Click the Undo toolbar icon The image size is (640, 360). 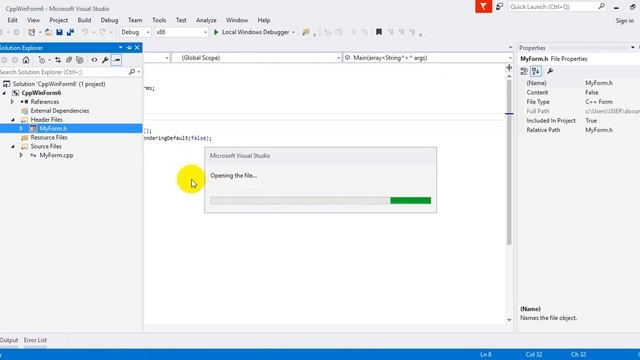click(x=85, y=32)
